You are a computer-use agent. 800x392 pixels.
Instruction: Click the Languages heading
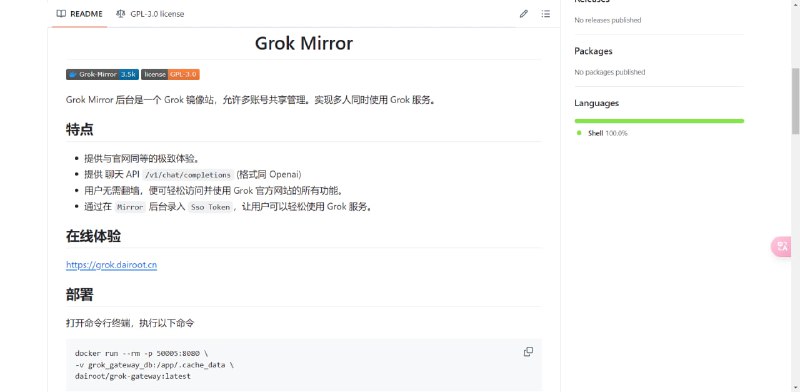pyautogui.click(x=596, y=103)
